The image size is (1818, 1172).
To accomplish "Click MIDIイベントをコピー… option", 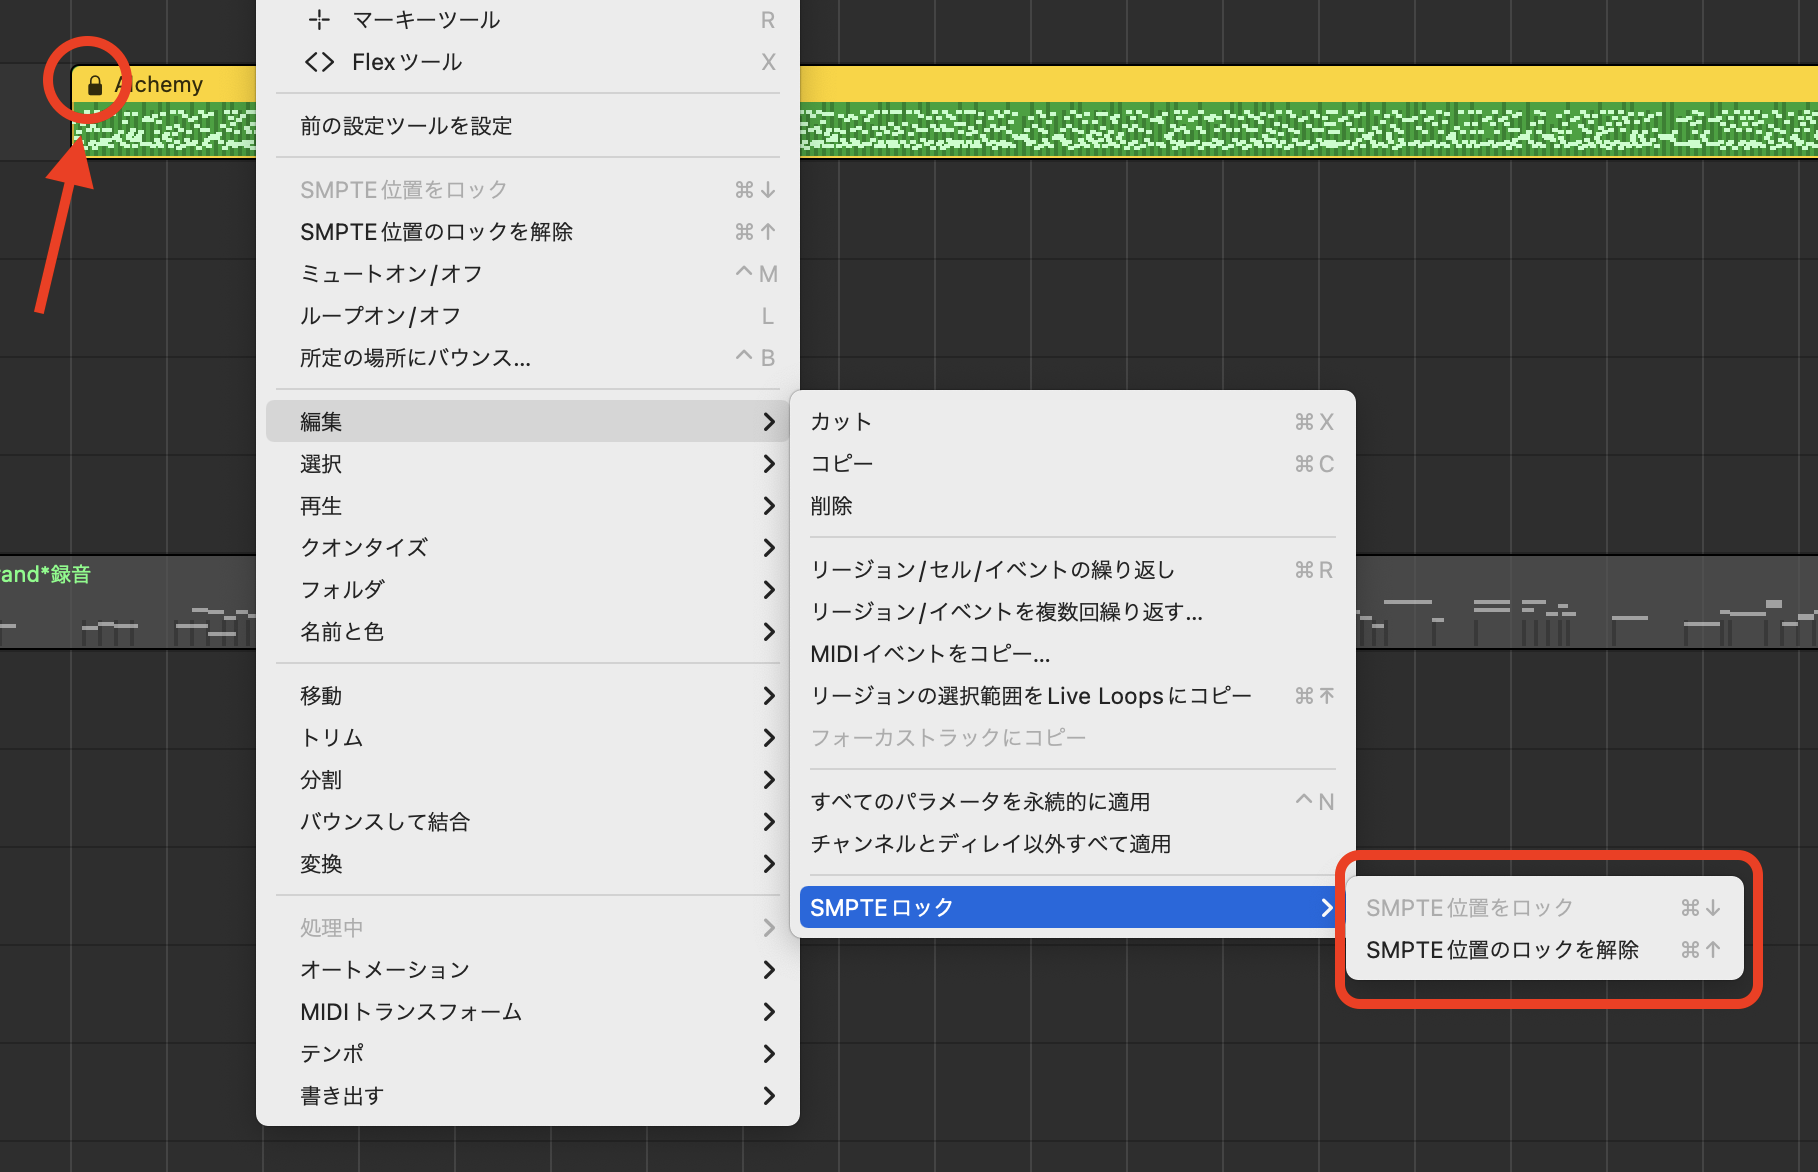I will point(930,654).
